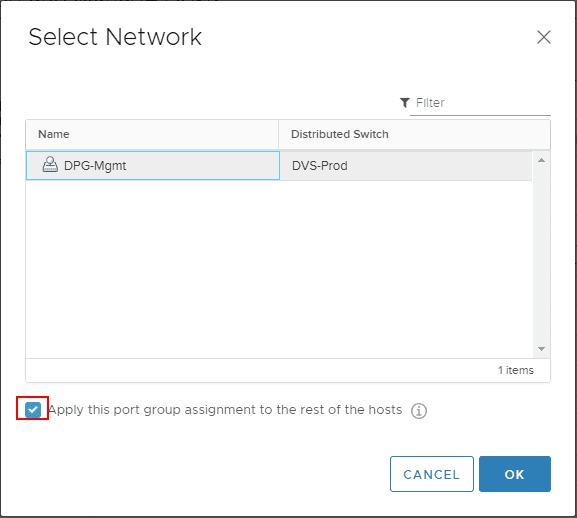Click the '1 items' count text
The image size is (577, 518).
tap(516, 370)
